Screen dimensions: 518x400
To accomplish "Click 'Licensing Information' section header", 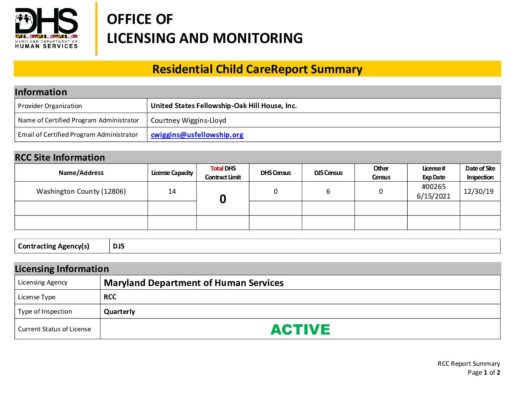I will point(257,269).
